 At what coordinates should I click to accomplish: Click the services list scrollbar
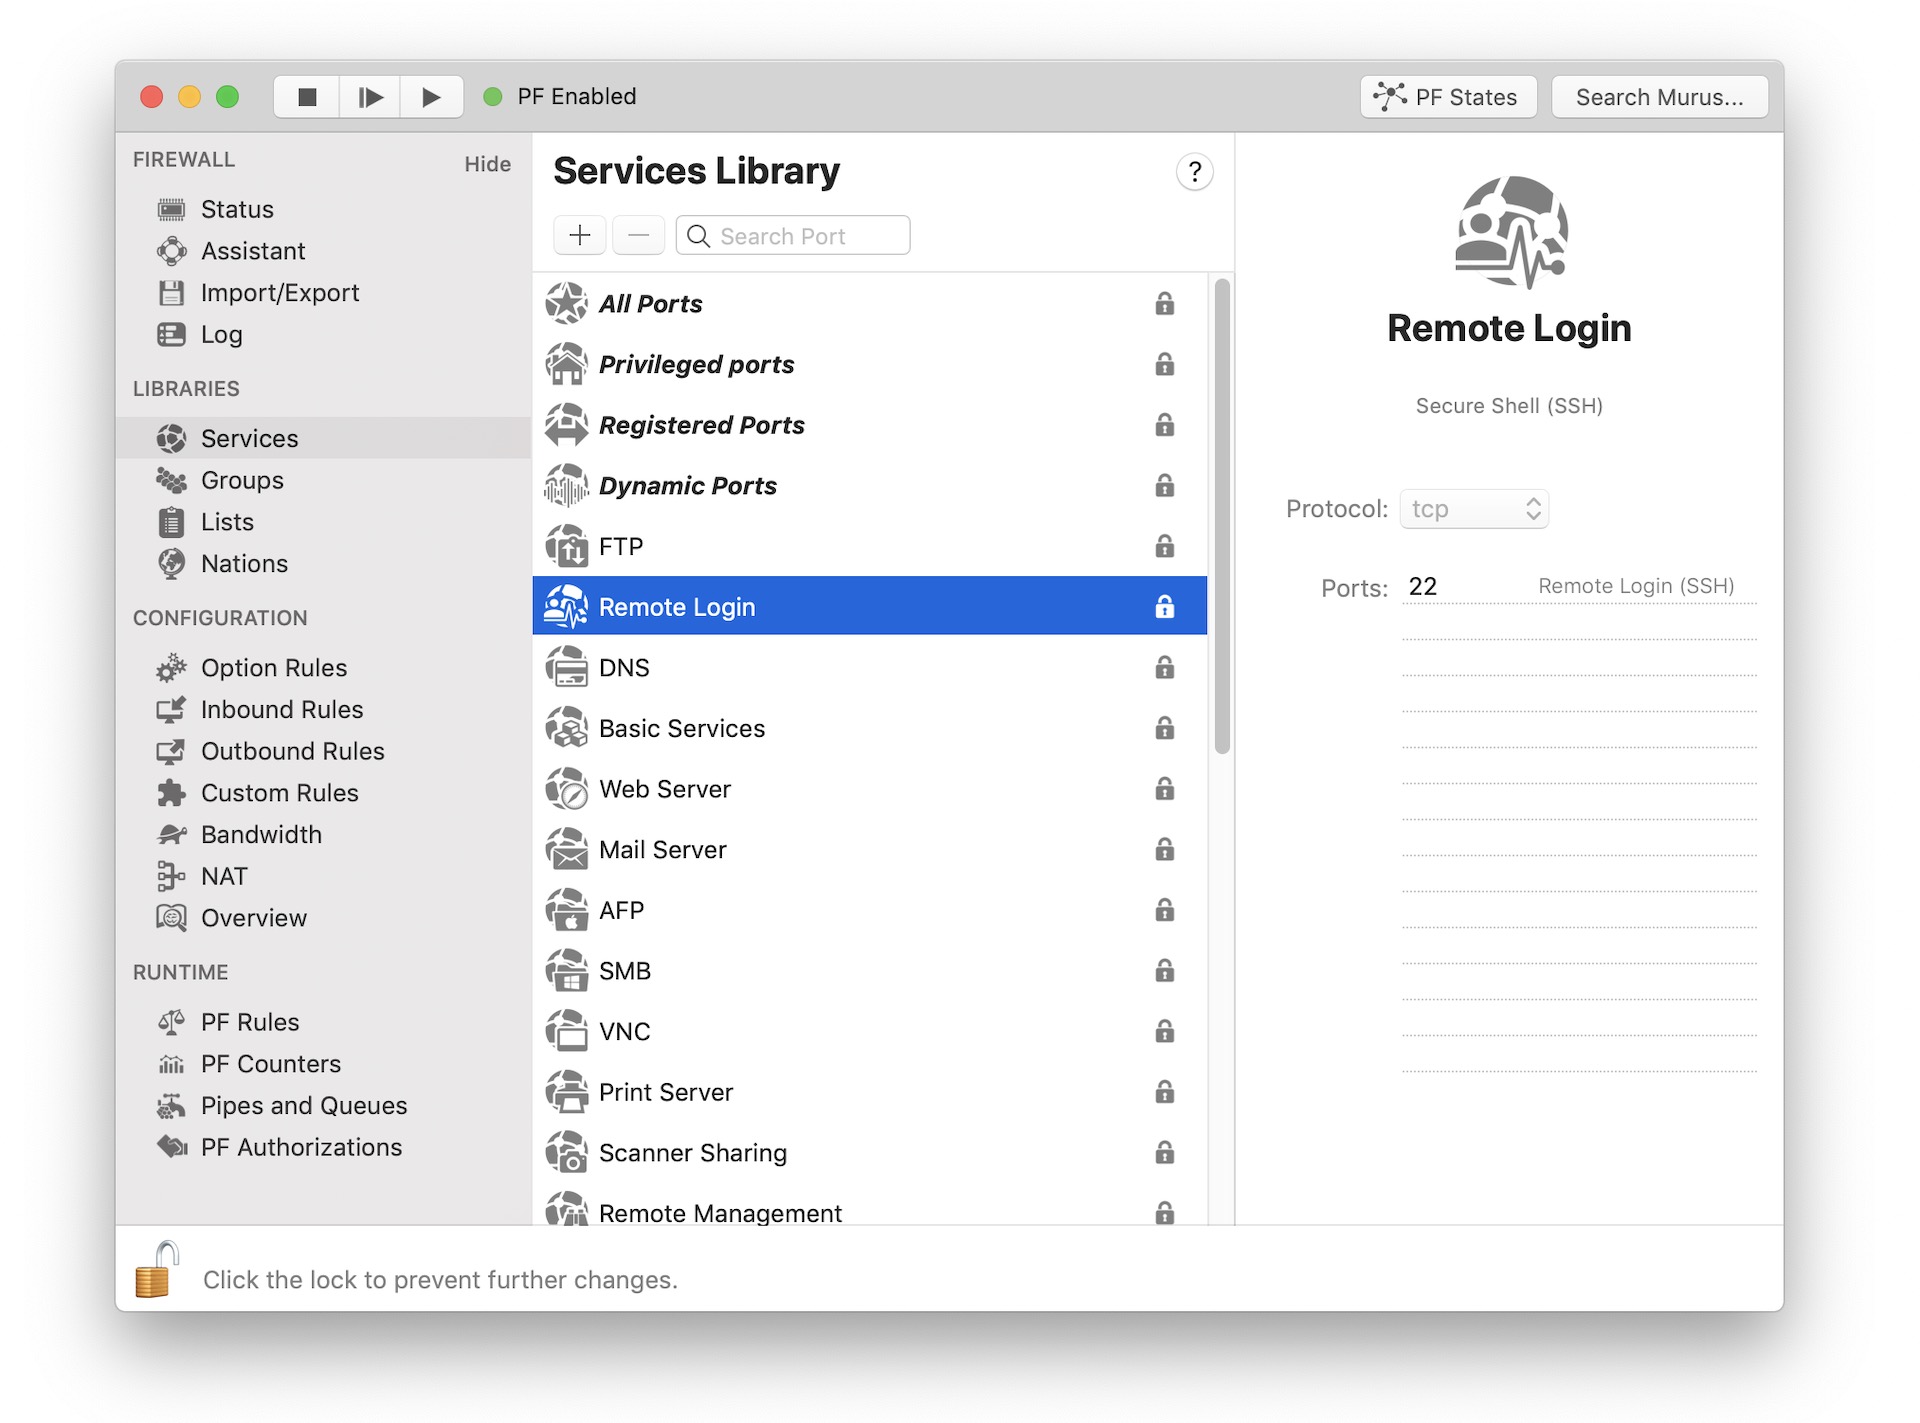click(x=1221, y=516)
